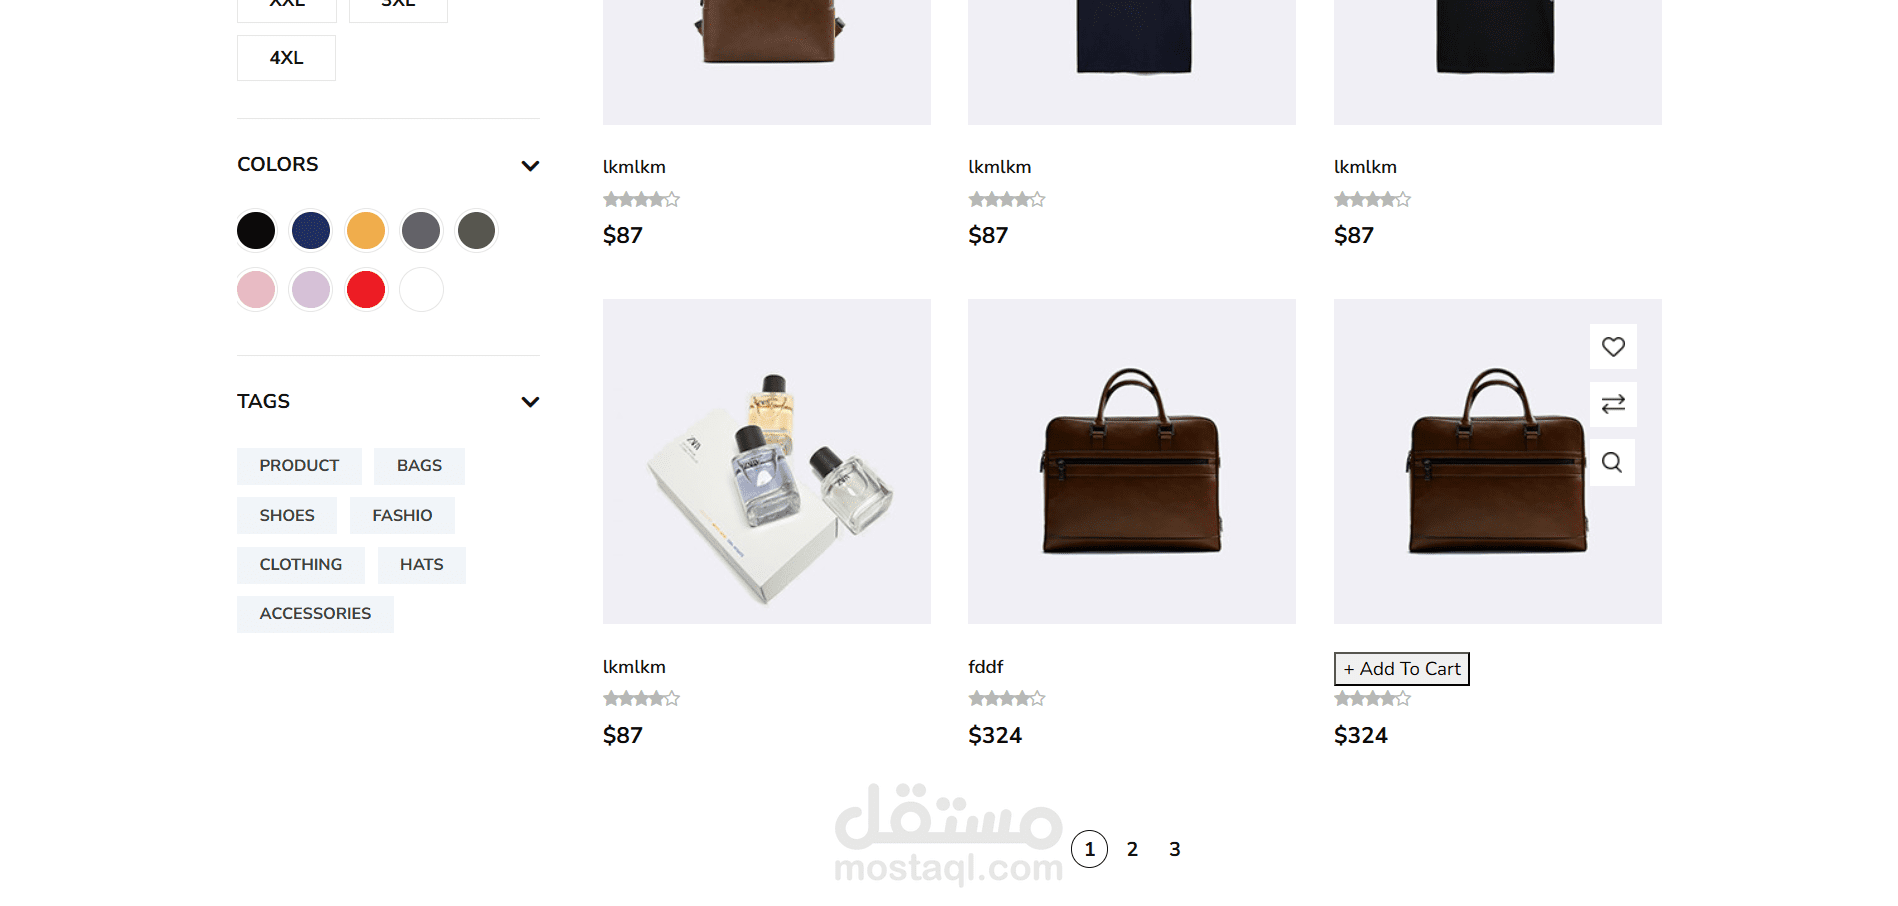
Task: Open the fddf product link
Action: tap(985, 667)
